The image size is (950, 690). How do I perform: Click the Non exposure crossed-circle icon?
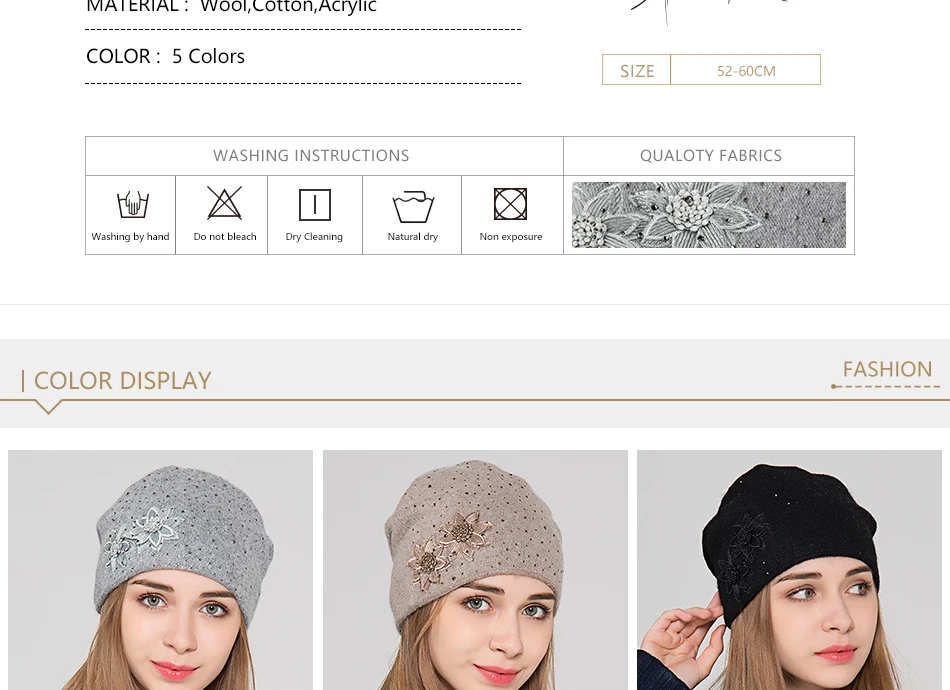[510, 204]
